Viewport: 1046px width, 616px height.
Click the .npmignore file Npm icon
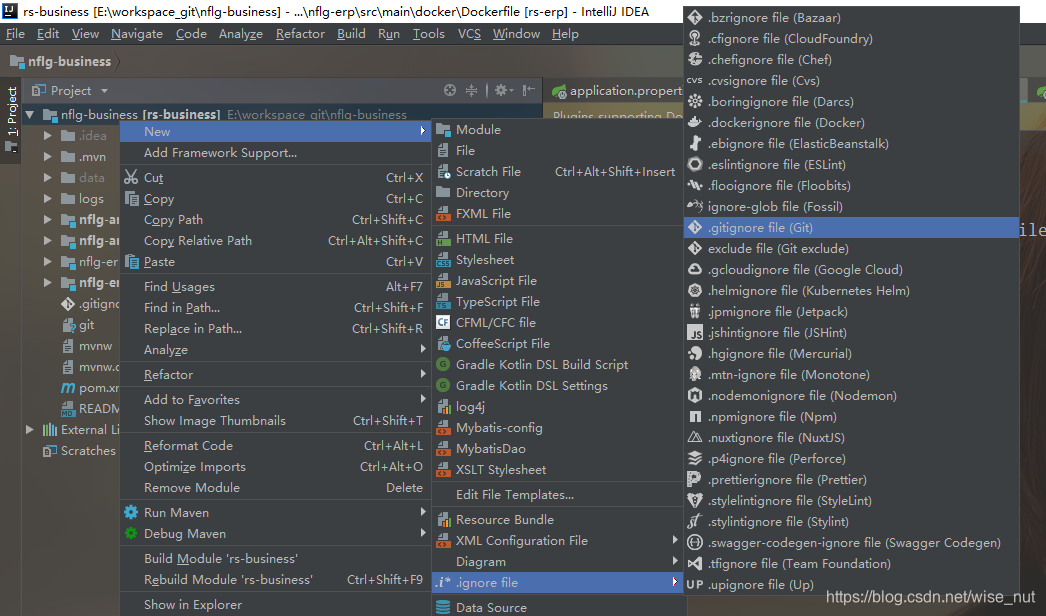click(695, 416)
